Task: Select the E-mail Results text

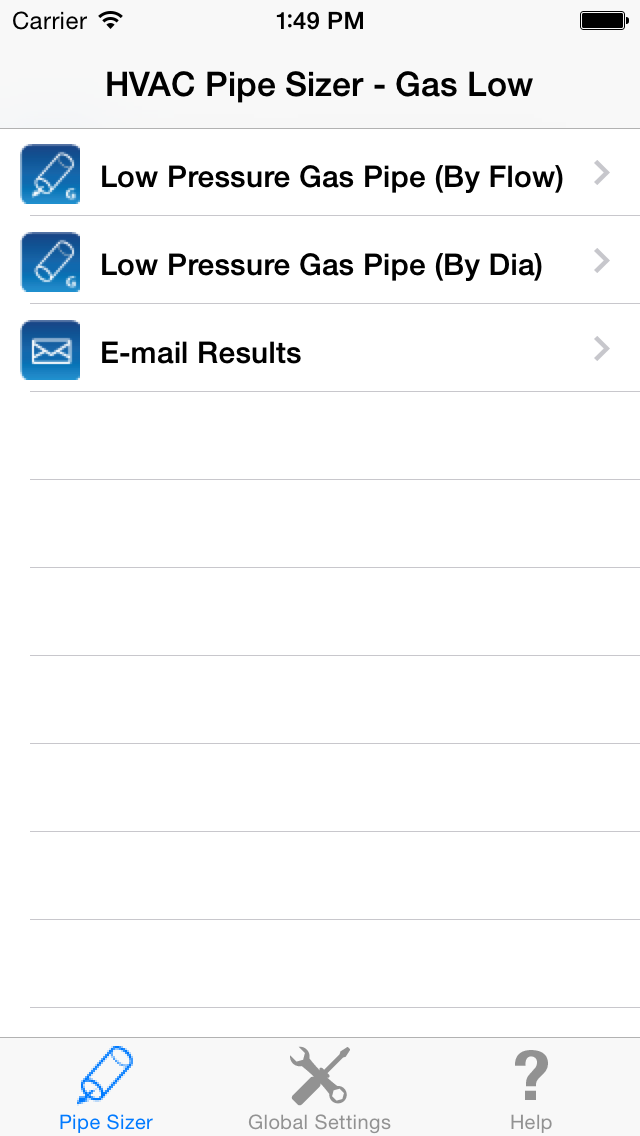Action: 201,353
